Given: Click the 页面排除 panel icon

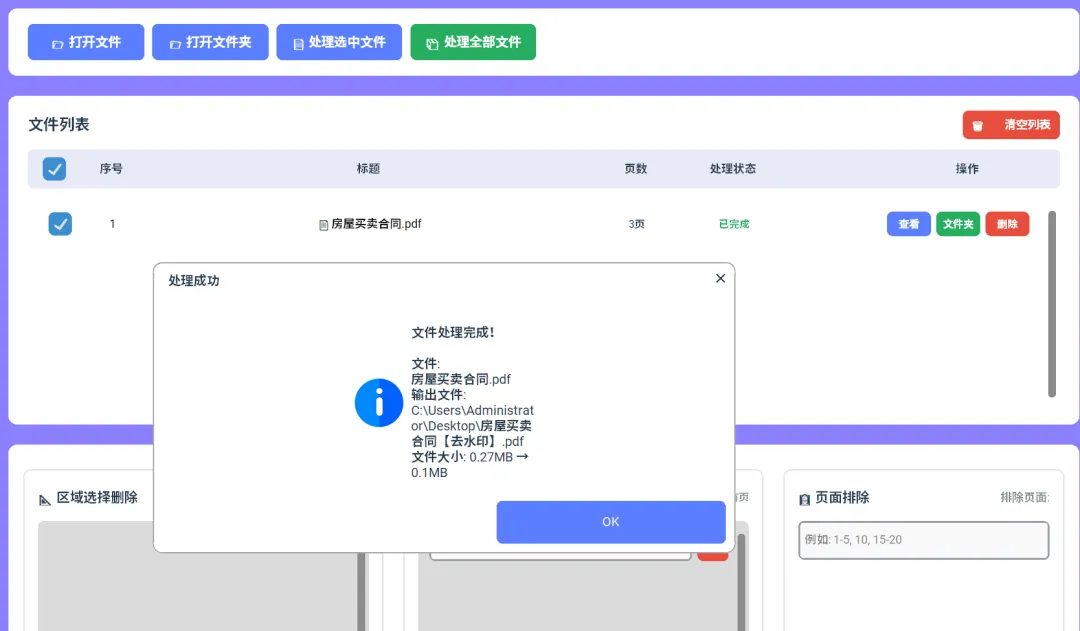Looking at the screenshot, I should [804, 499].
